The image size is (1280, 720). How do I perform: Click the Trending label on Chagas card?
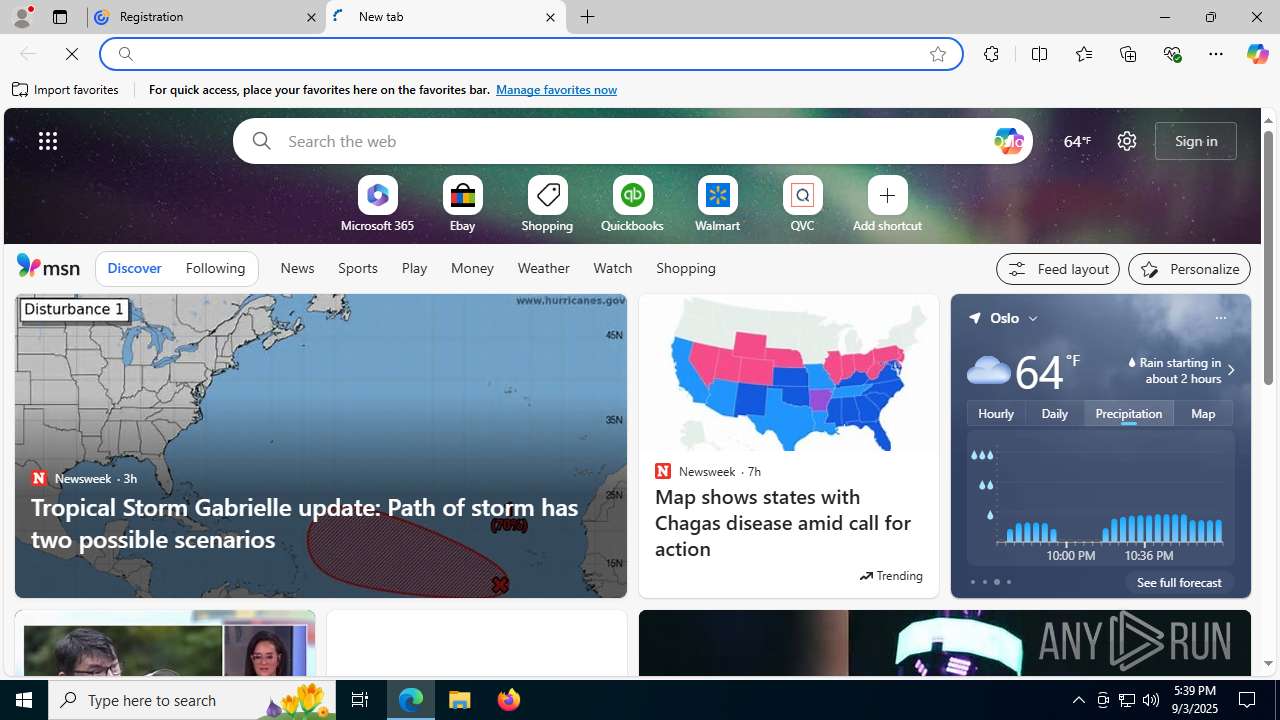tap(891, 576)
